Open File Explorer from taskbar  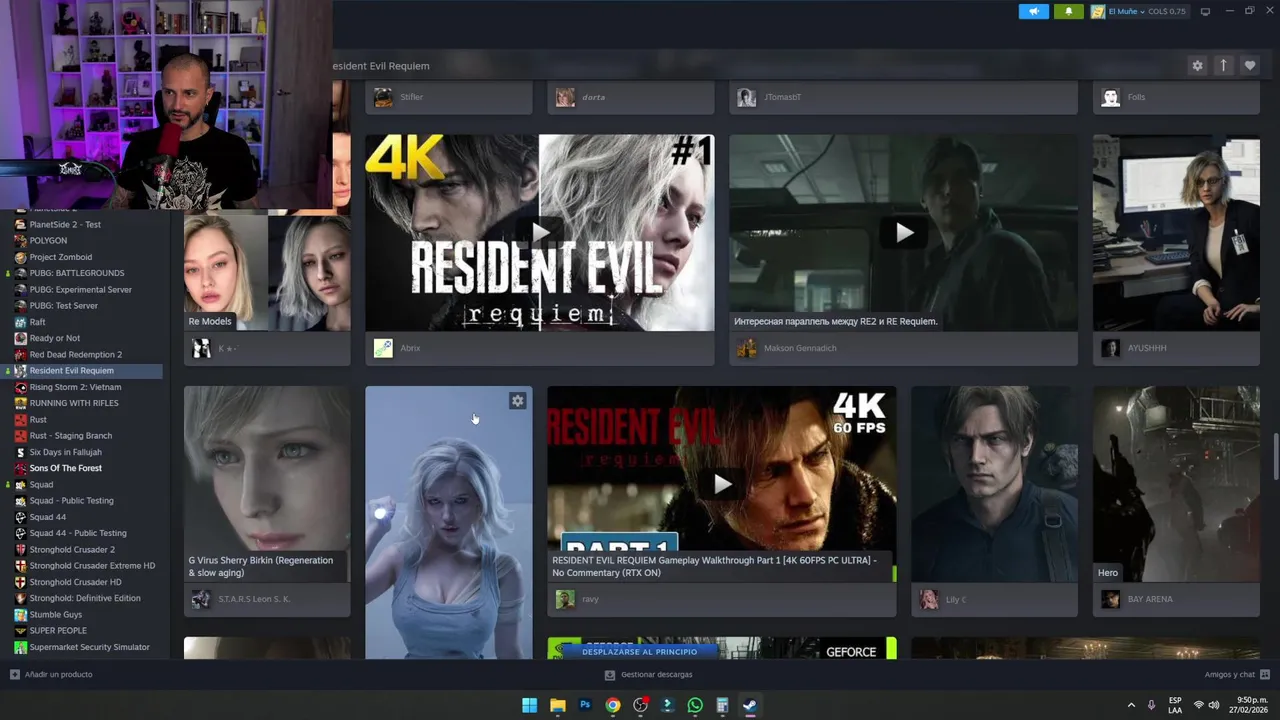point(558,705)
